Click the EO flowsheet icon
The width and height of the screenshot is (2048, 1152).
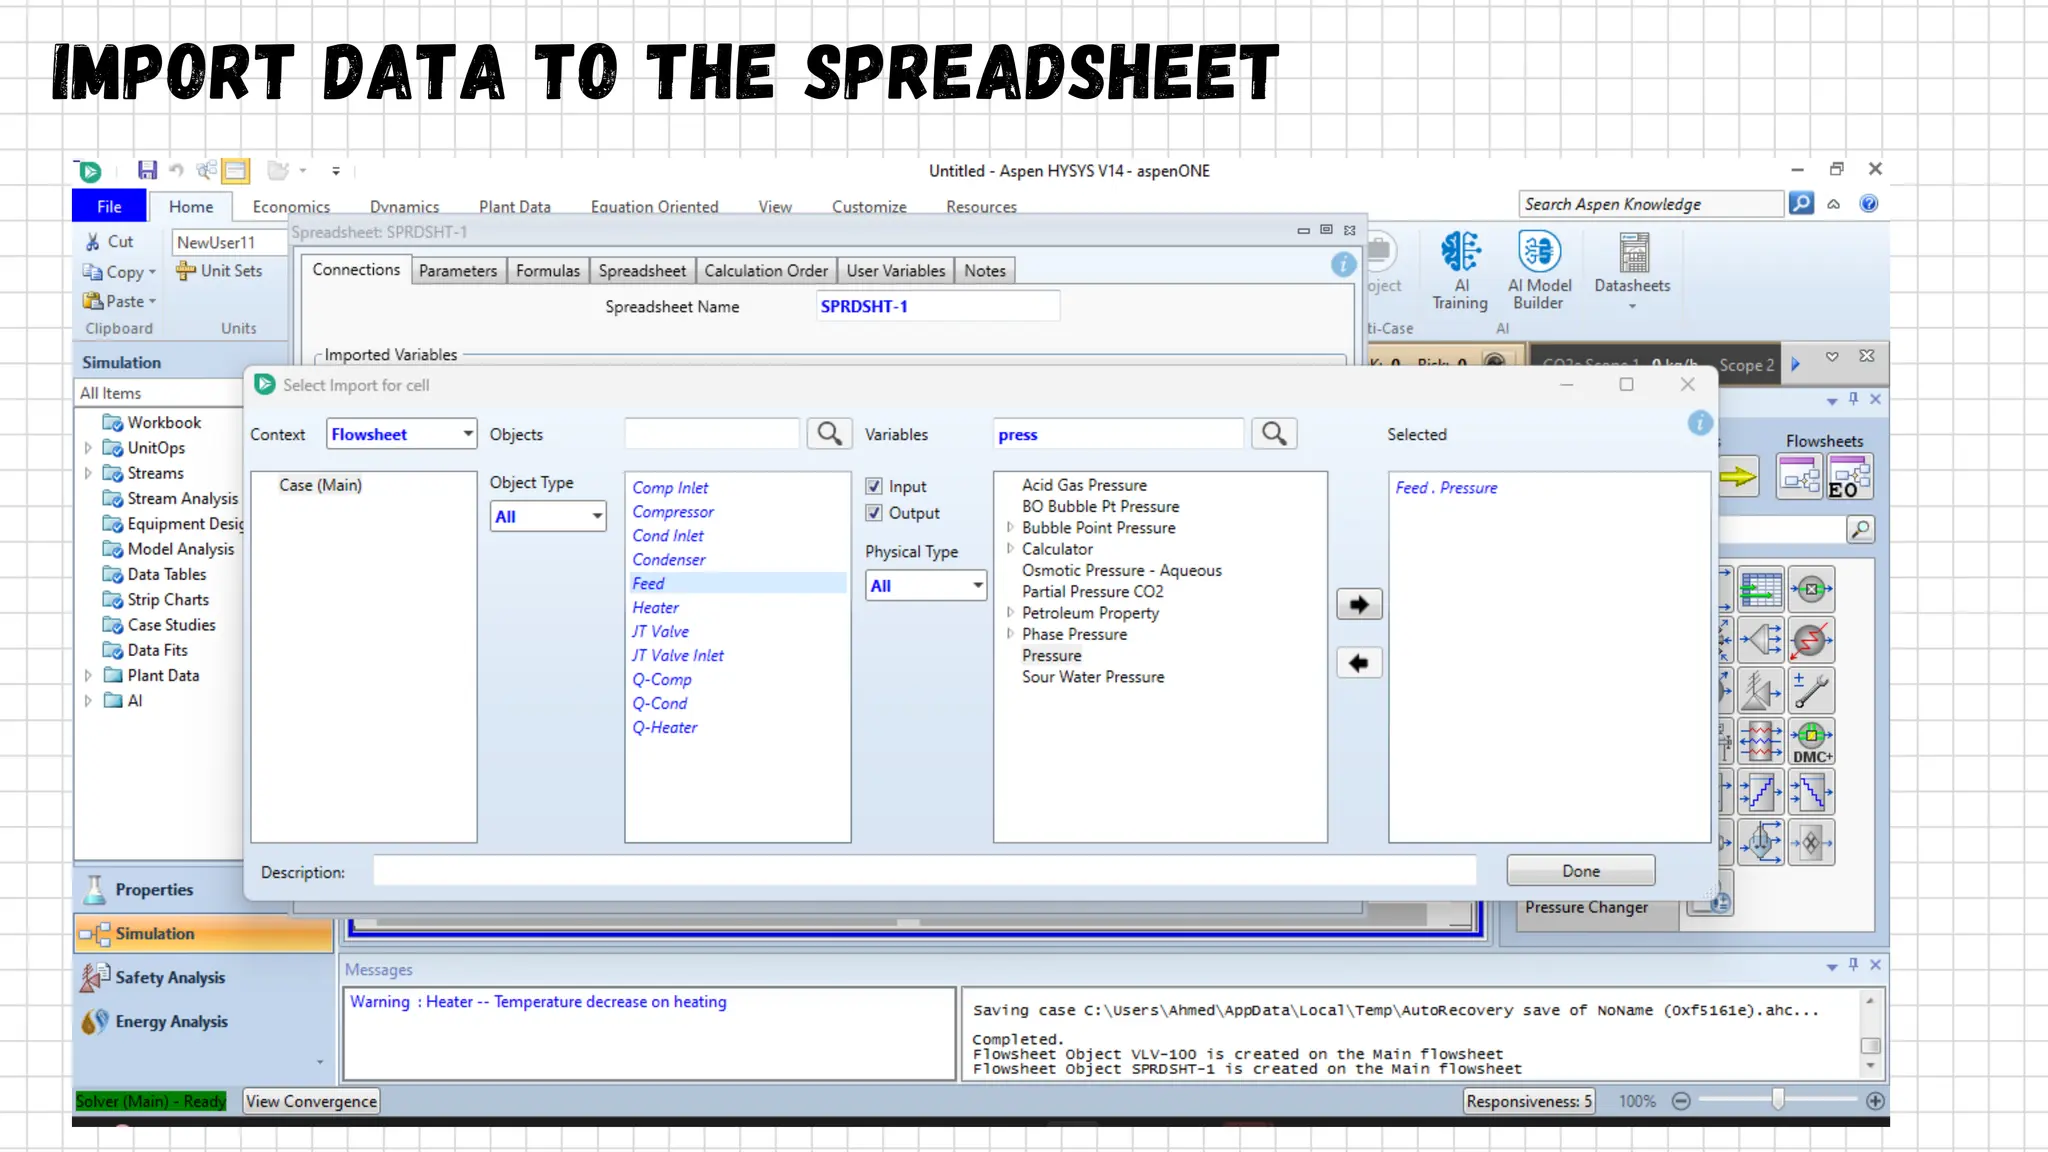click(1849, 477)
